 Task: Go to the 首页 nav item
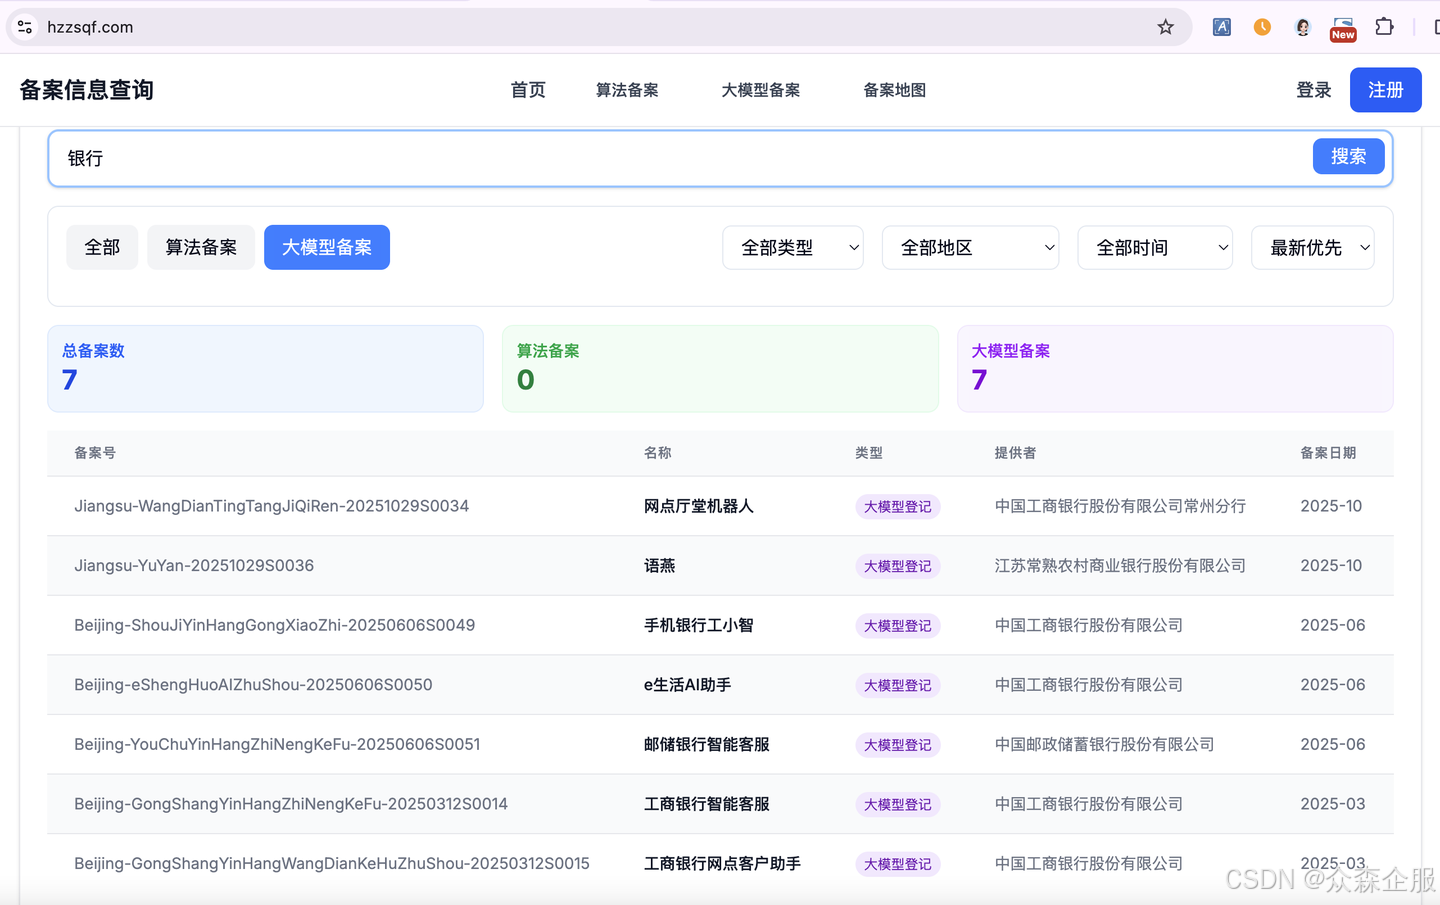pyautogui.click(x=528, y=90)
